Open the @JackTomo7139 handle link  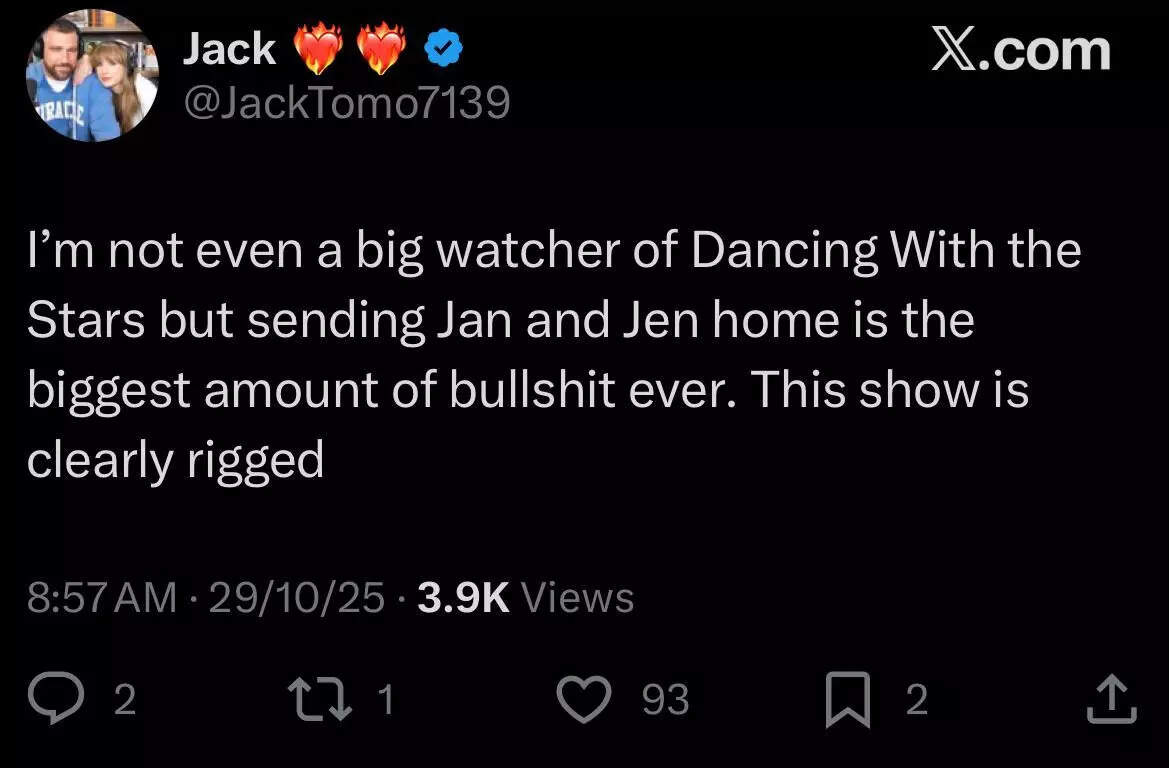346,102
